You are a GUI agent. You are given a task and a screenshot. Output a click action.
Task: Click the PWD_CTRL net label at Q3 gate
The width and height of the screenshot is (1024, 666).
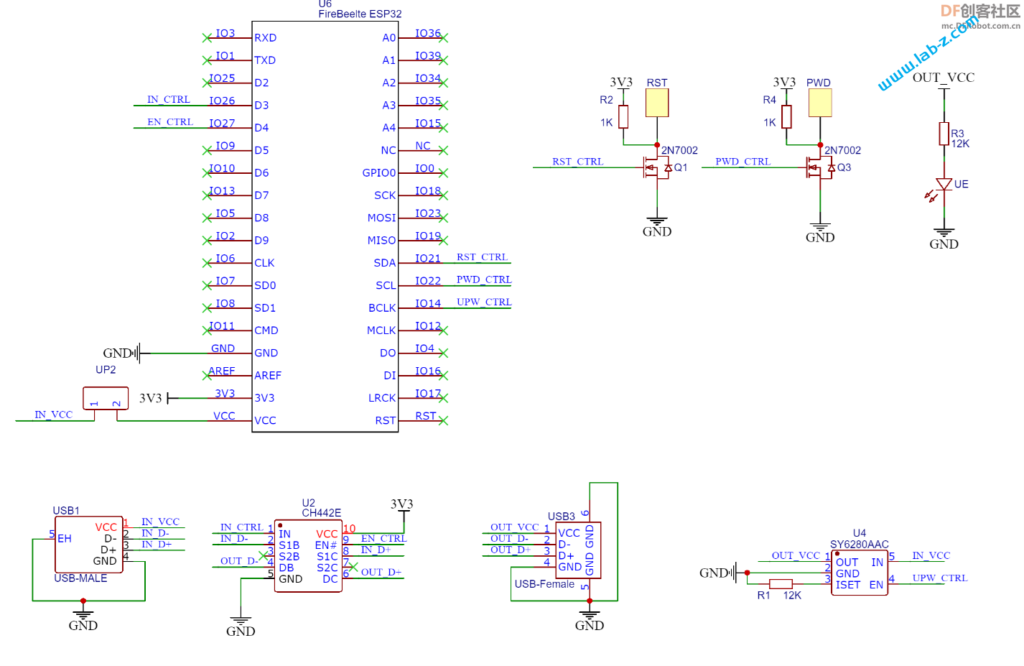[743, 161]
